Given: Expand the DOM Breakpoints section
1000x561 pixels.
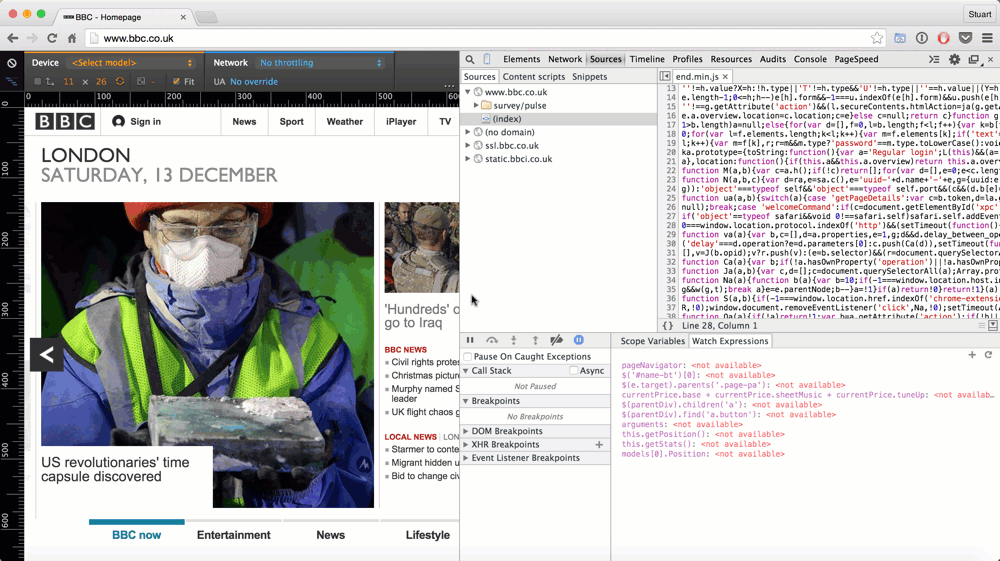Looking at the screenshot, I should tap(466, 432).
